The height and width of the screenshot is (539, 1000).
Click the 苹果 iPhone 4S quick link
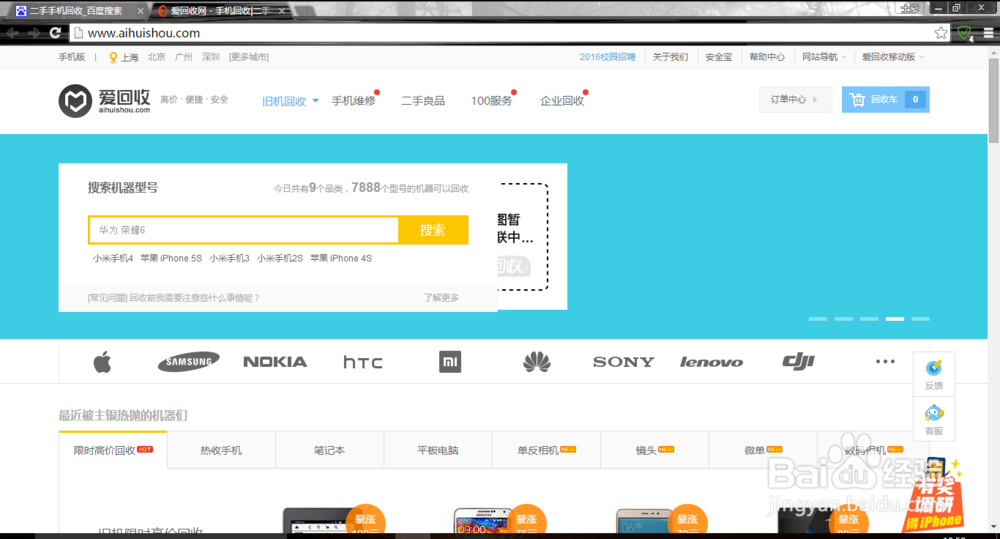point(341,258)
